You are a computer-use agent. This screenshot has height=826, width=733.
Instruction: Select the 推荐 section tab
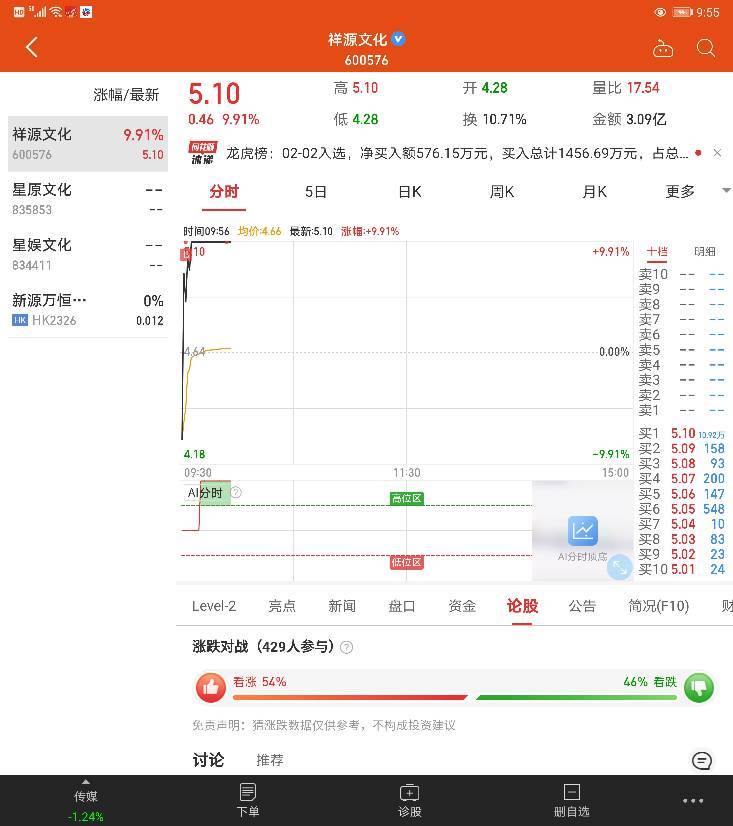click(270, 760)
